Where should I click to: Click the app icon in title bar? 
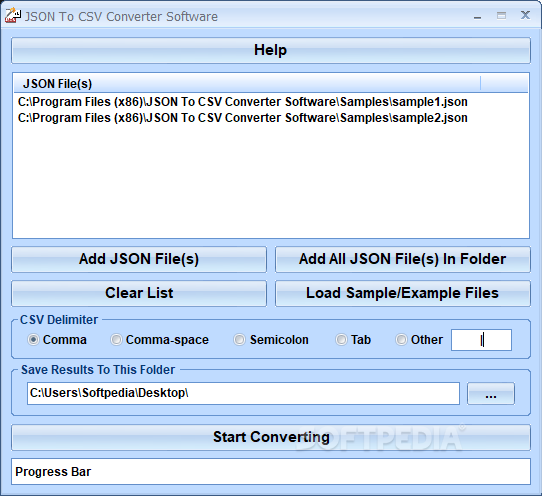point(12,16)
